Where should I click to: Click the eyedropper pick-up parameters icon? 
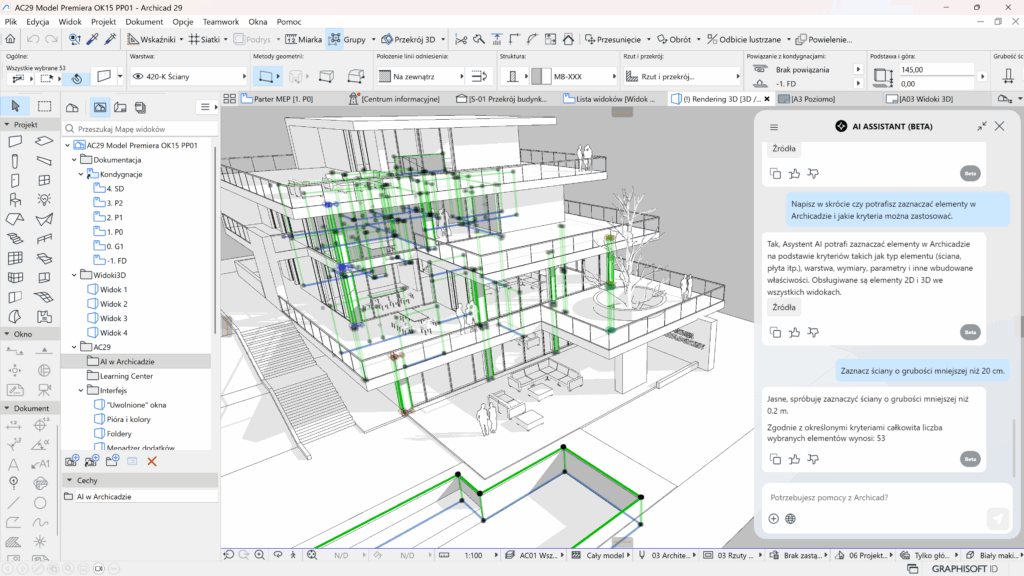click(x=92, y=39)
